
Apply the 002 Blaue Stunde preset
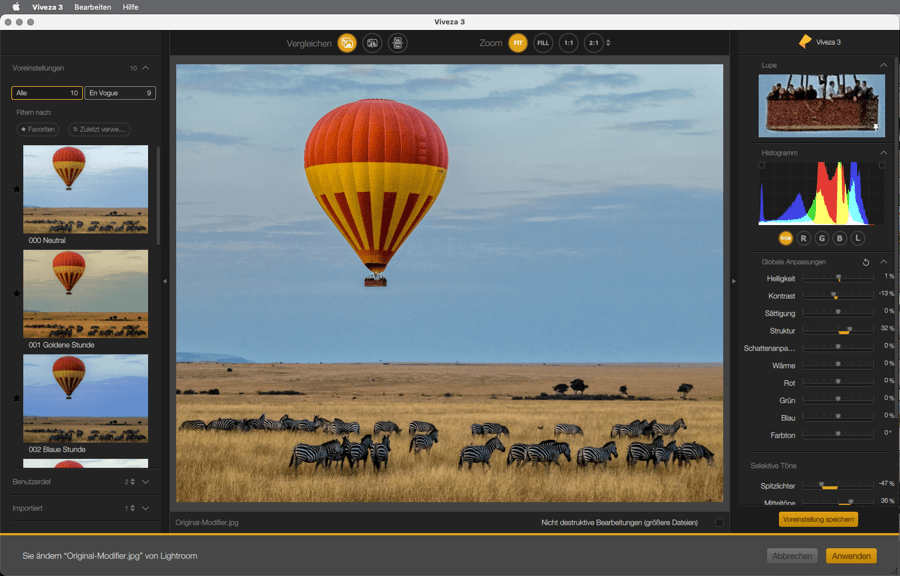tap(86, 398)
